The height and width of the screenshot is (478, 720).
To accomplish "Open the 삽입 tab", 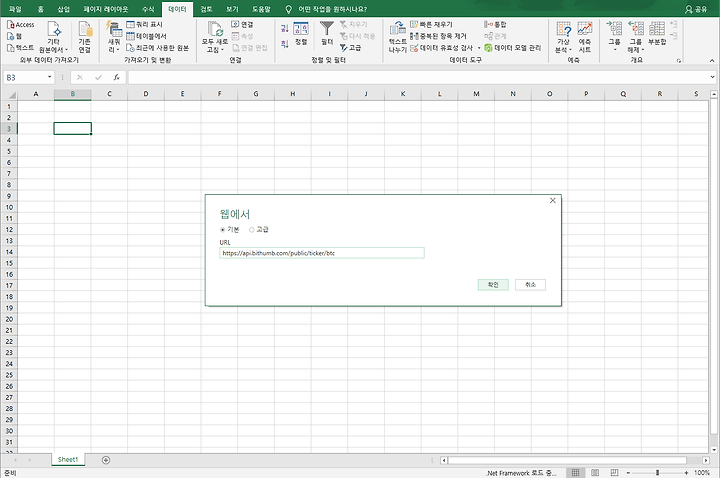I will click(x=63, y=9).
